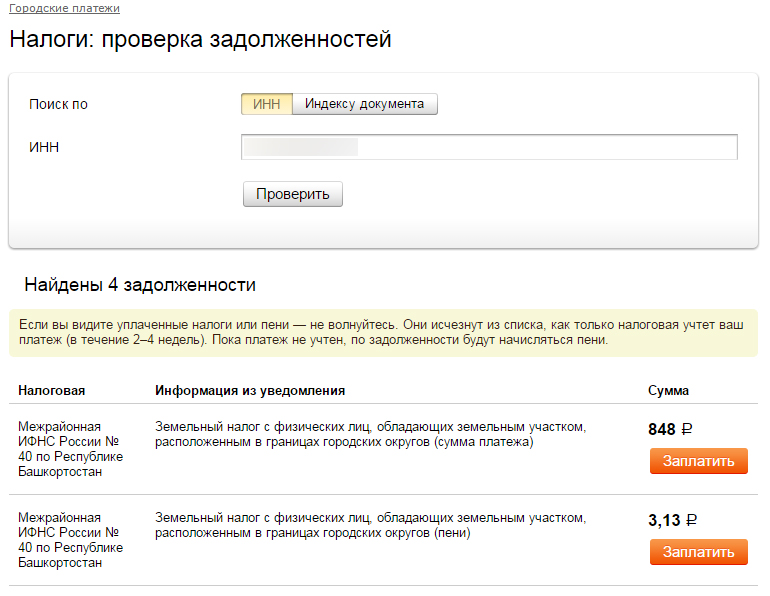Click the Проверить button
This screenshot has height=596, width=770.
(x=293, y=194)
